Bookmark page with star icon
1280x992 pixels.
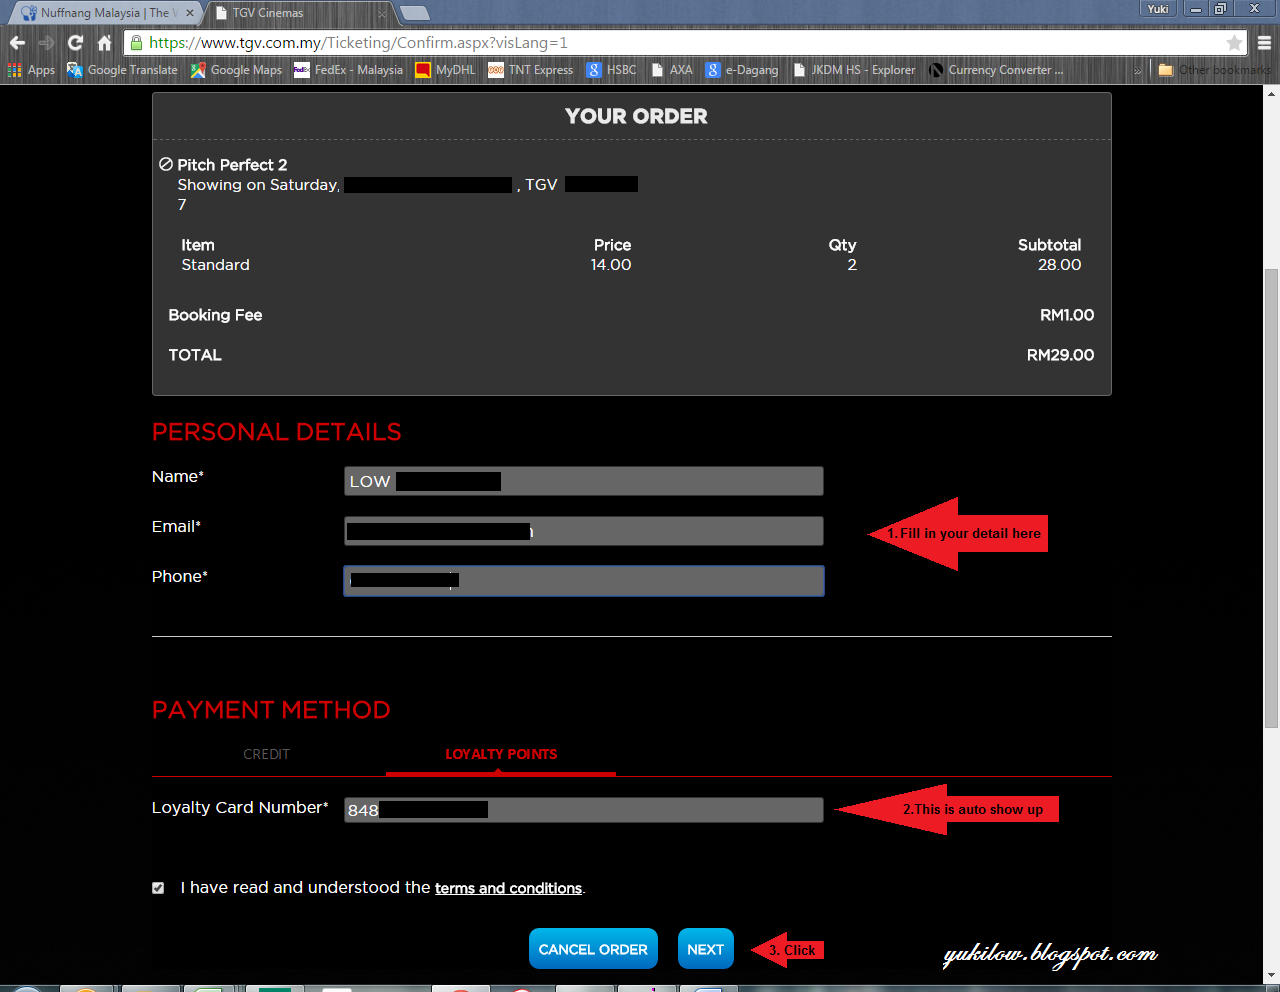(1234, 43)
